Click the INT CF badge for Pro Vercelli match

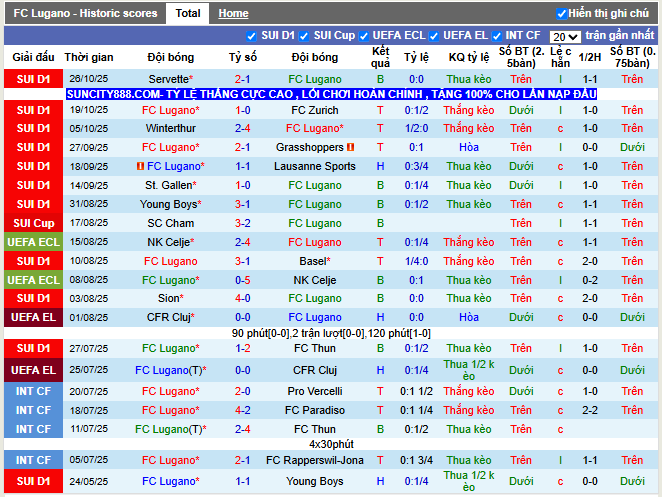[33, 392]
